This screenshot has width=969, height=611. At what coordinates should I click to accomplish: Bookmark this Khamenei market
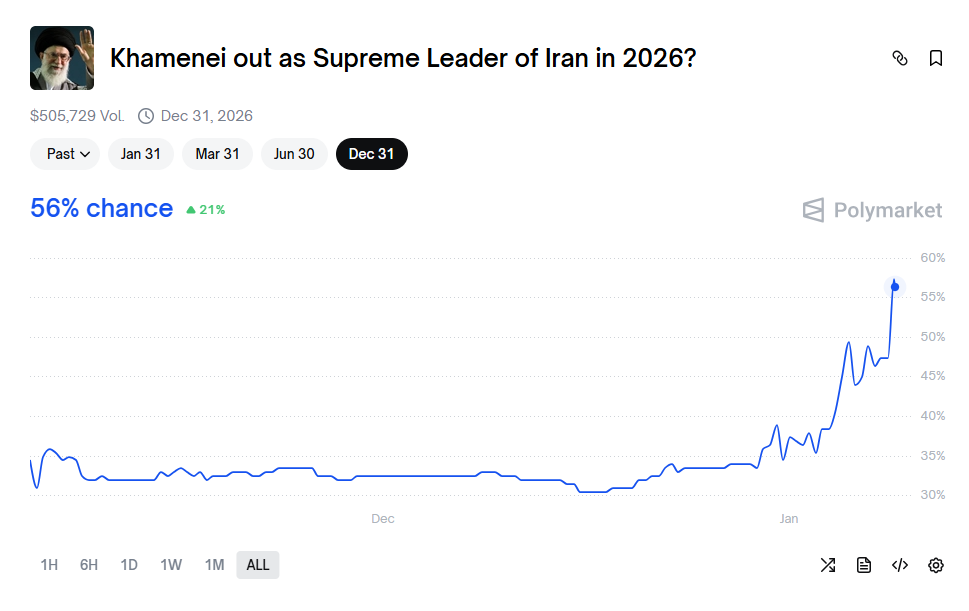point(936,58)
